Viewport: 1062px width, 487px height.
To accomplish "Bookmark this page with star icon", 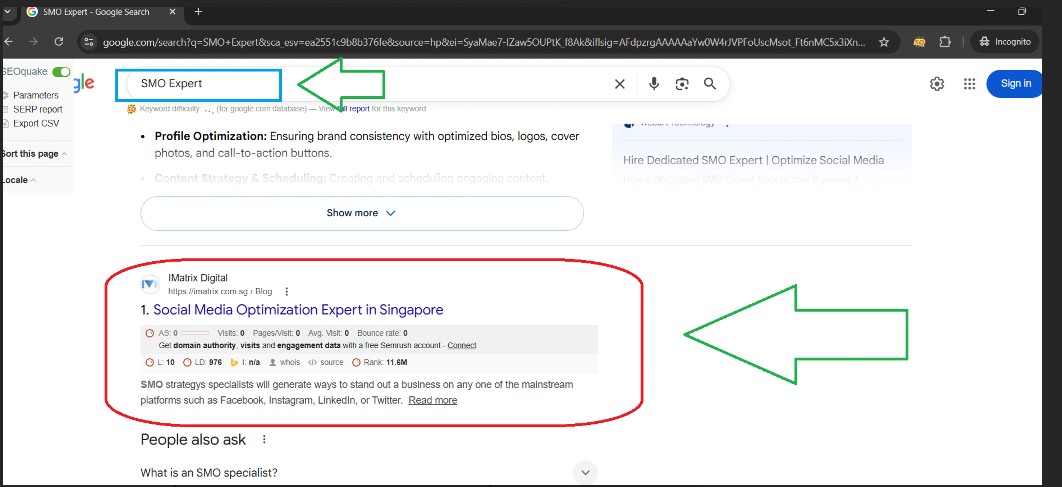I will [884, 42].
